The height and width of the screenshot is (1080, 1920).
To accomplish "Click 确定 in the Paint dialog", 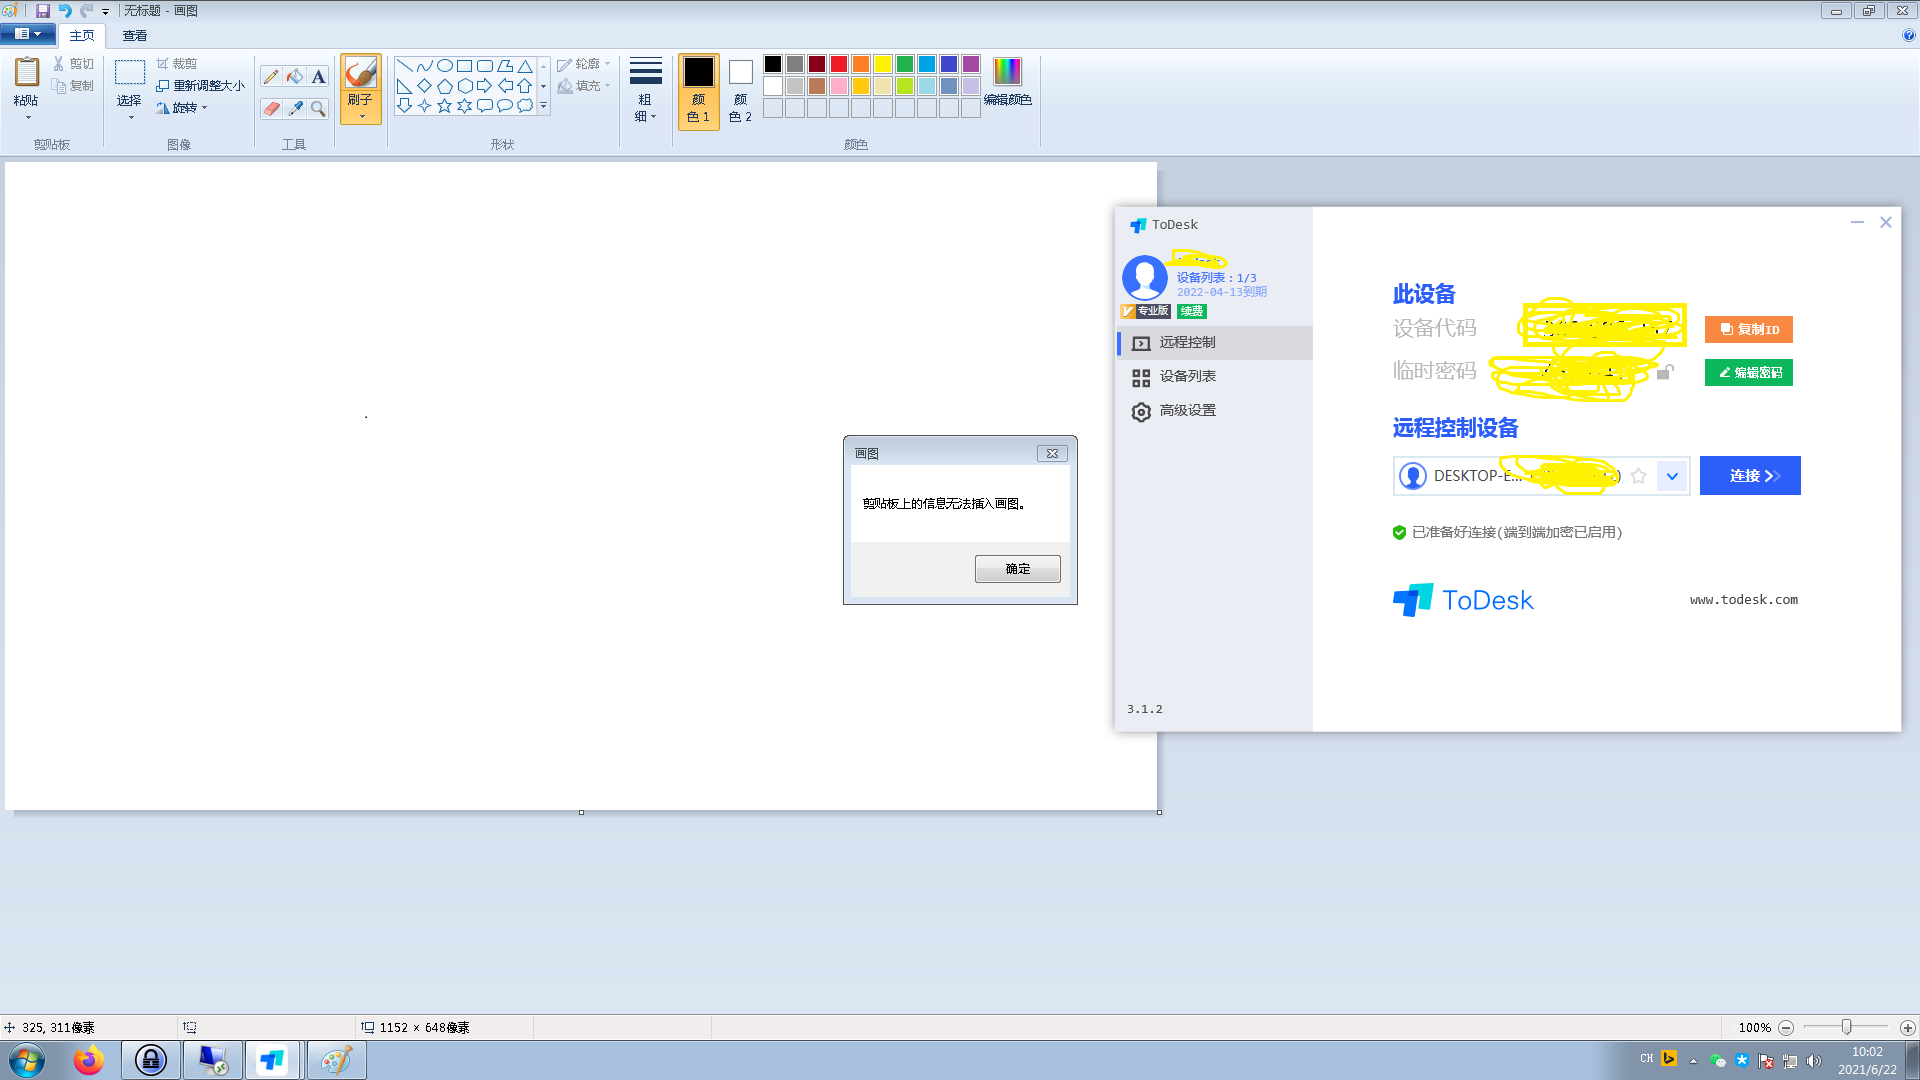I will 1018,569.
